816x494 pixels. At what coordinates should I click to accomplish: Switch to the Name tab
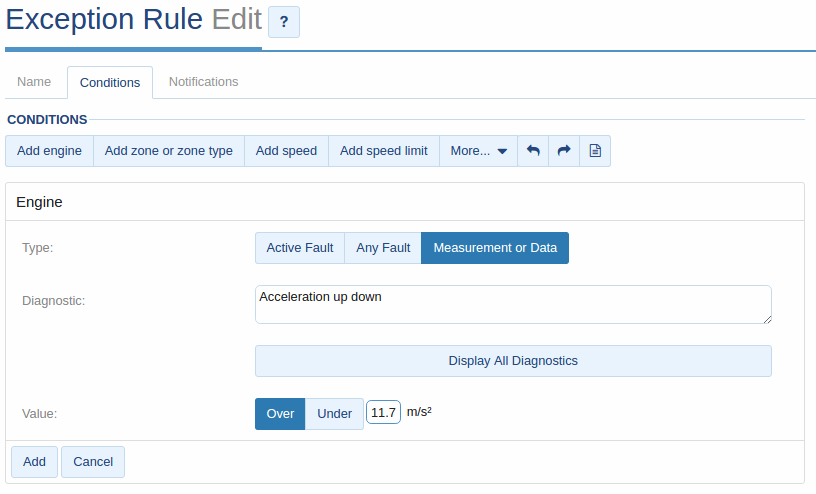tap(34, 82)
